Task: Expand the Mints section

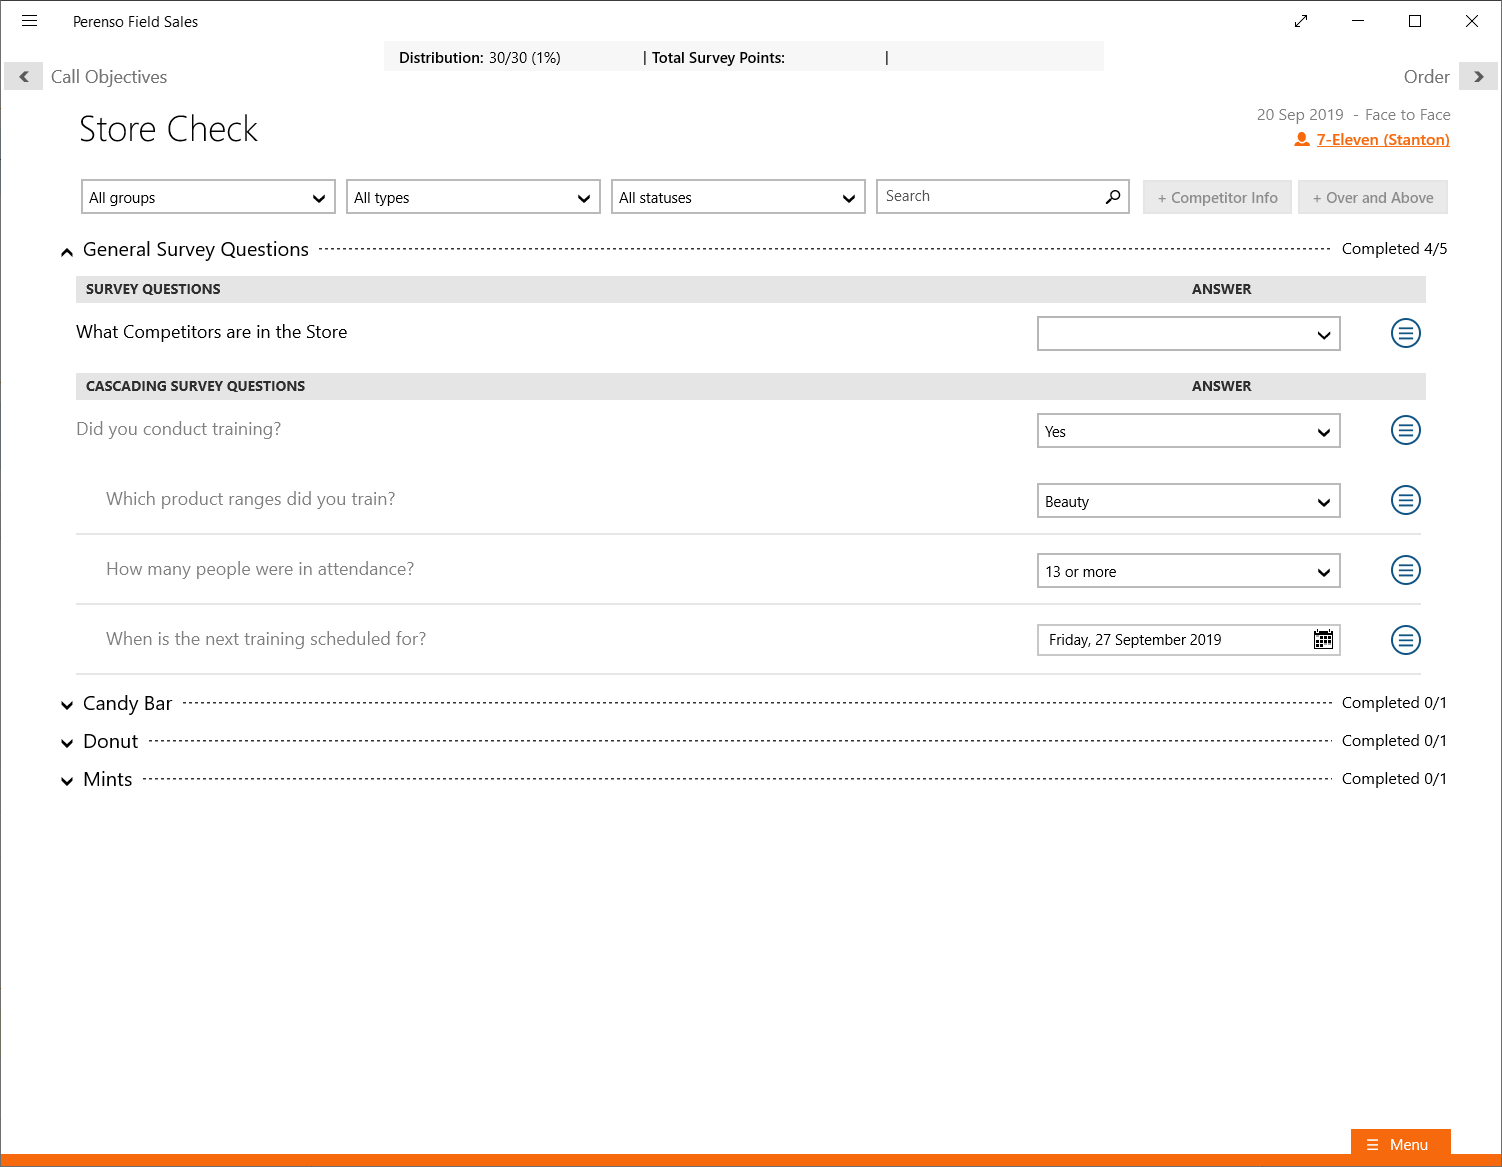Action: 67,781
